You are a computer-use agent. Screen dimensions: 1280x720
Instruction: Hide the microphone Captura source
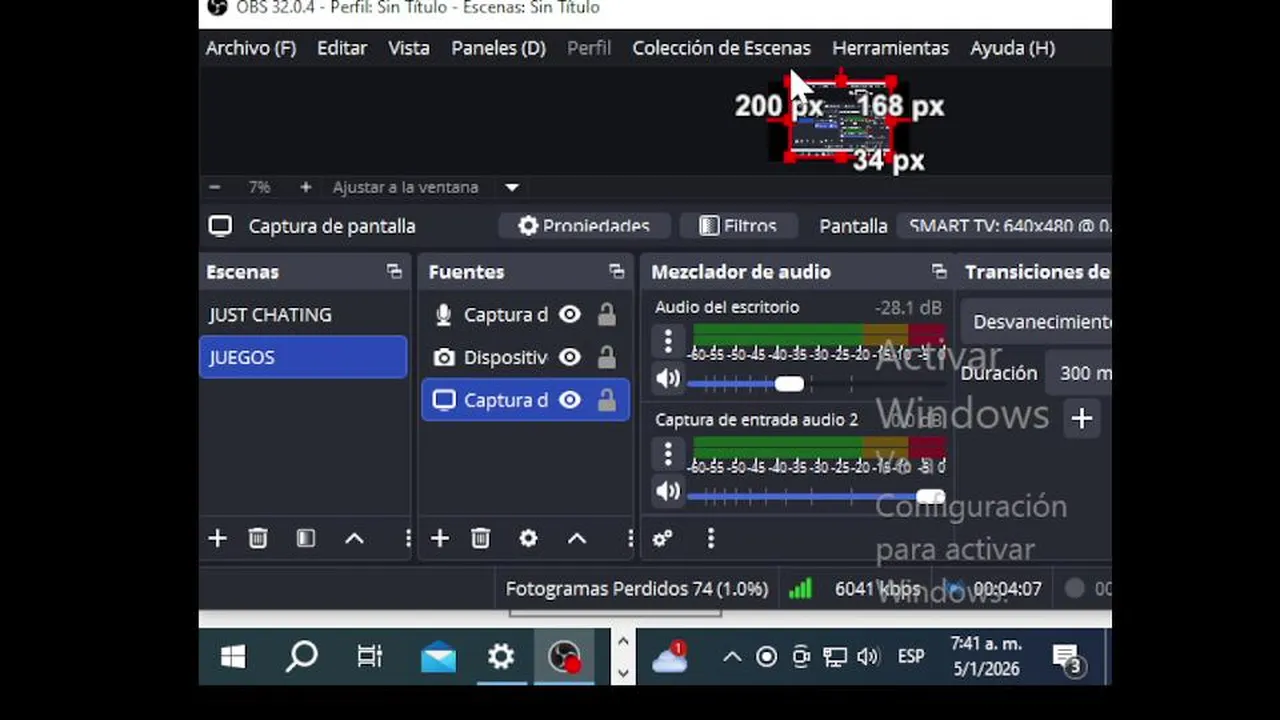pyautogui.click(x=570, y=315)
